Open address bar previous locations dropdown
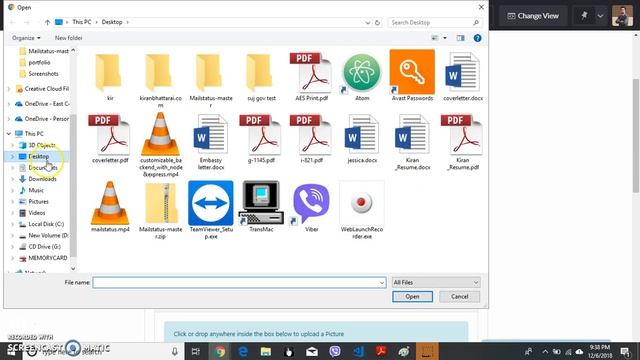The image size is (640, 360). (367, 22)
